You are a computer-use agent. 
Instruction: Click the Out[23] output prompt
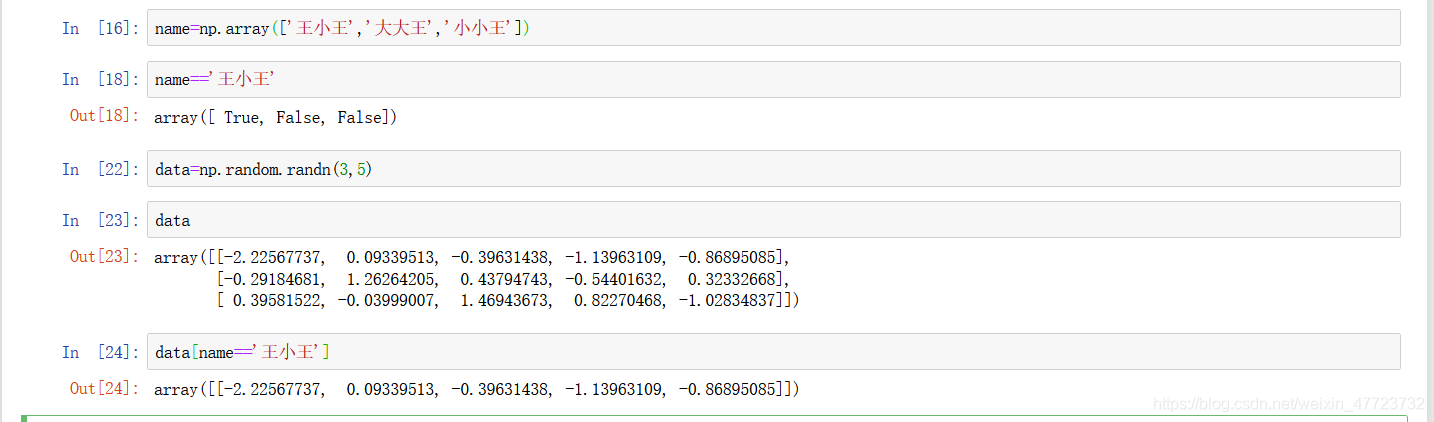(104, 257)
